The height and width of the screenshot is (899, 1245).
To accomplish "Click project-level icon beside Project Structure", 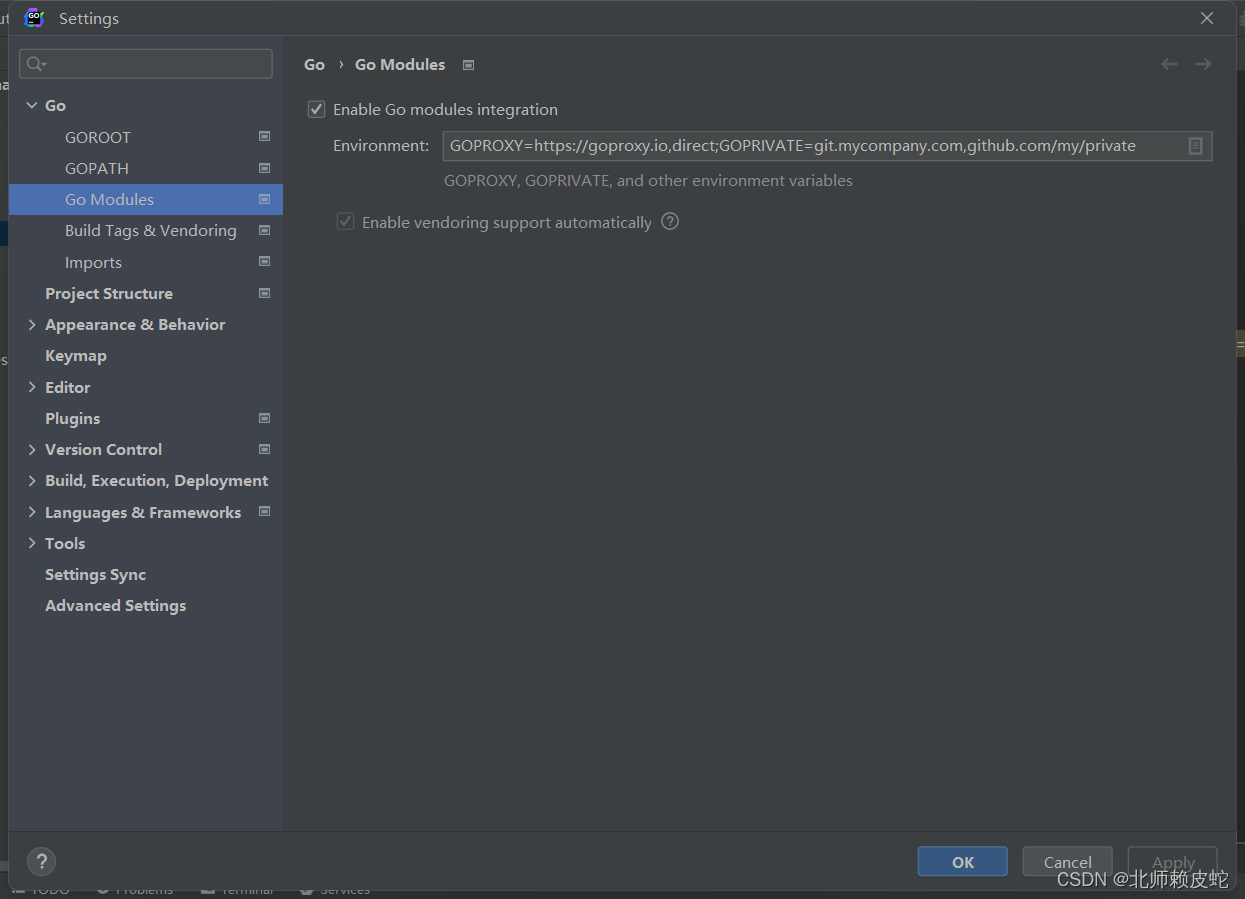I will pos(264,293).
